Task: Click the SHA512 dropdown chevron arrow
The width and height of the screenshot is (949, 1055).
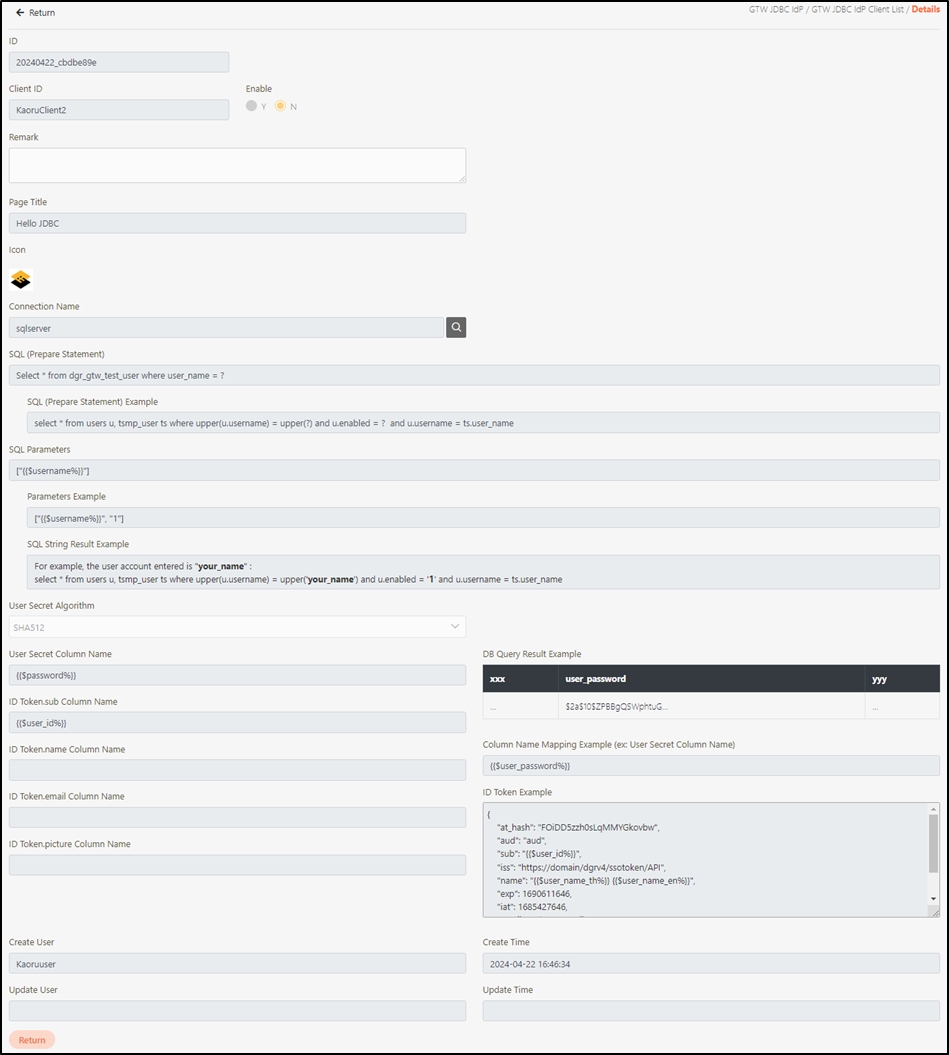Action: point(456,627)
